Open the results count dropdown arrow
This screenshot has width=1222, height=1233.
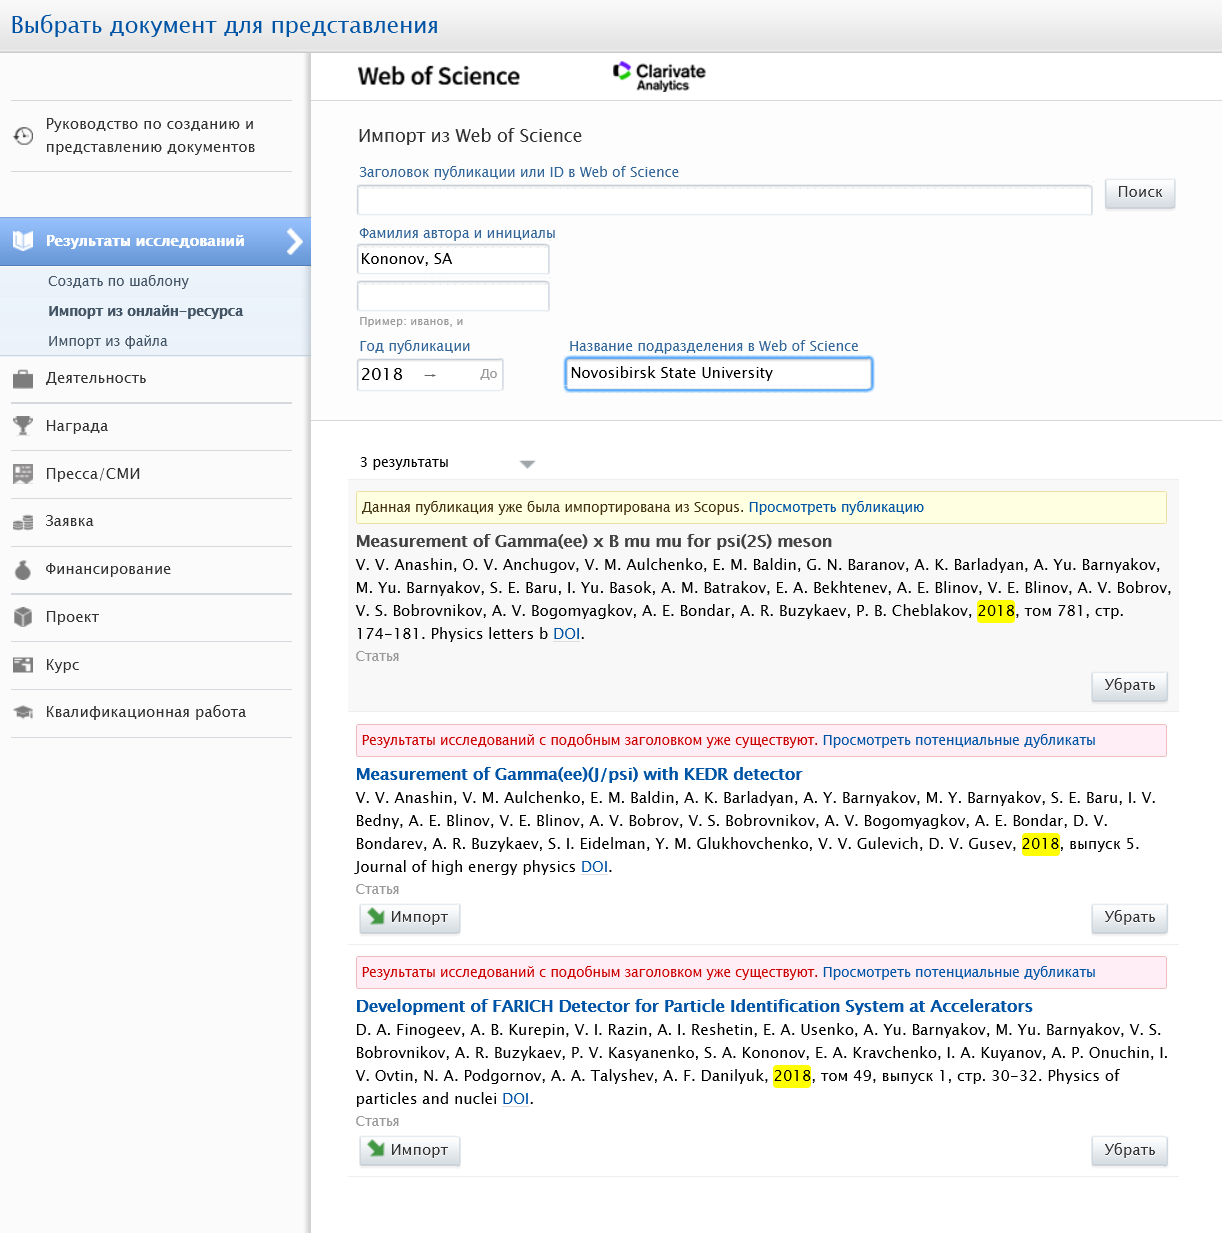[x=527, y=464]
